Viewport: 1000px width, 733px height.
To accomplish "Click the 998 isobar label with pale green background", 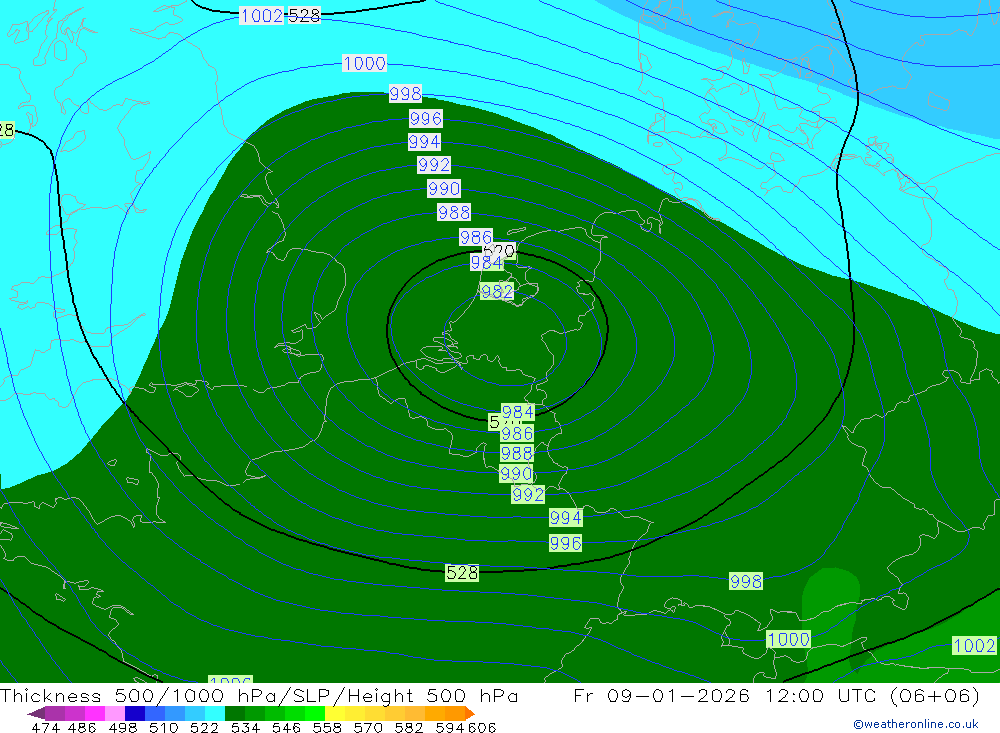I will click(x=746, y=581).
